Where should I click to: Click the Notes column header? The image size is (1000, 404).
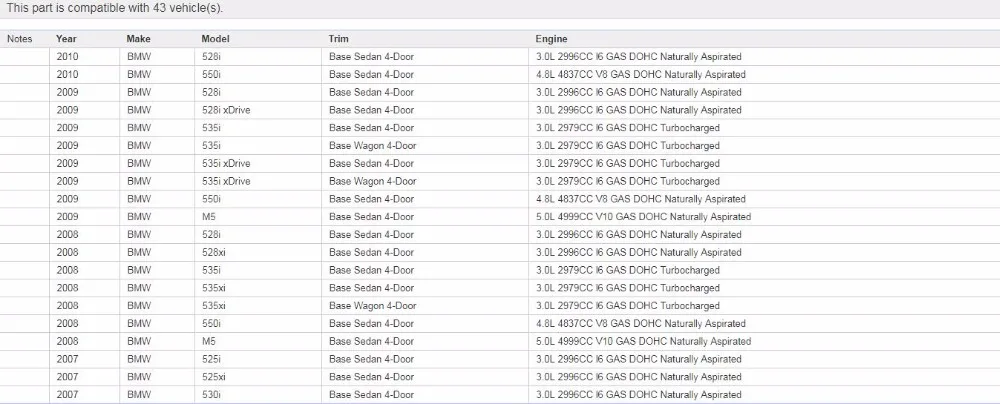[x=20, y=39]
